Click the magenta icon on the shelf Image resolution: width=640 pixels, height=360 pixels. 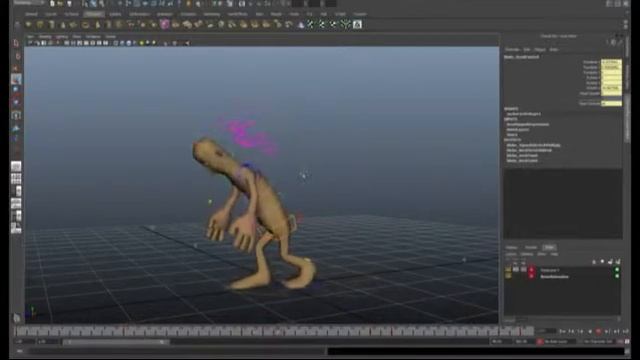164,24
